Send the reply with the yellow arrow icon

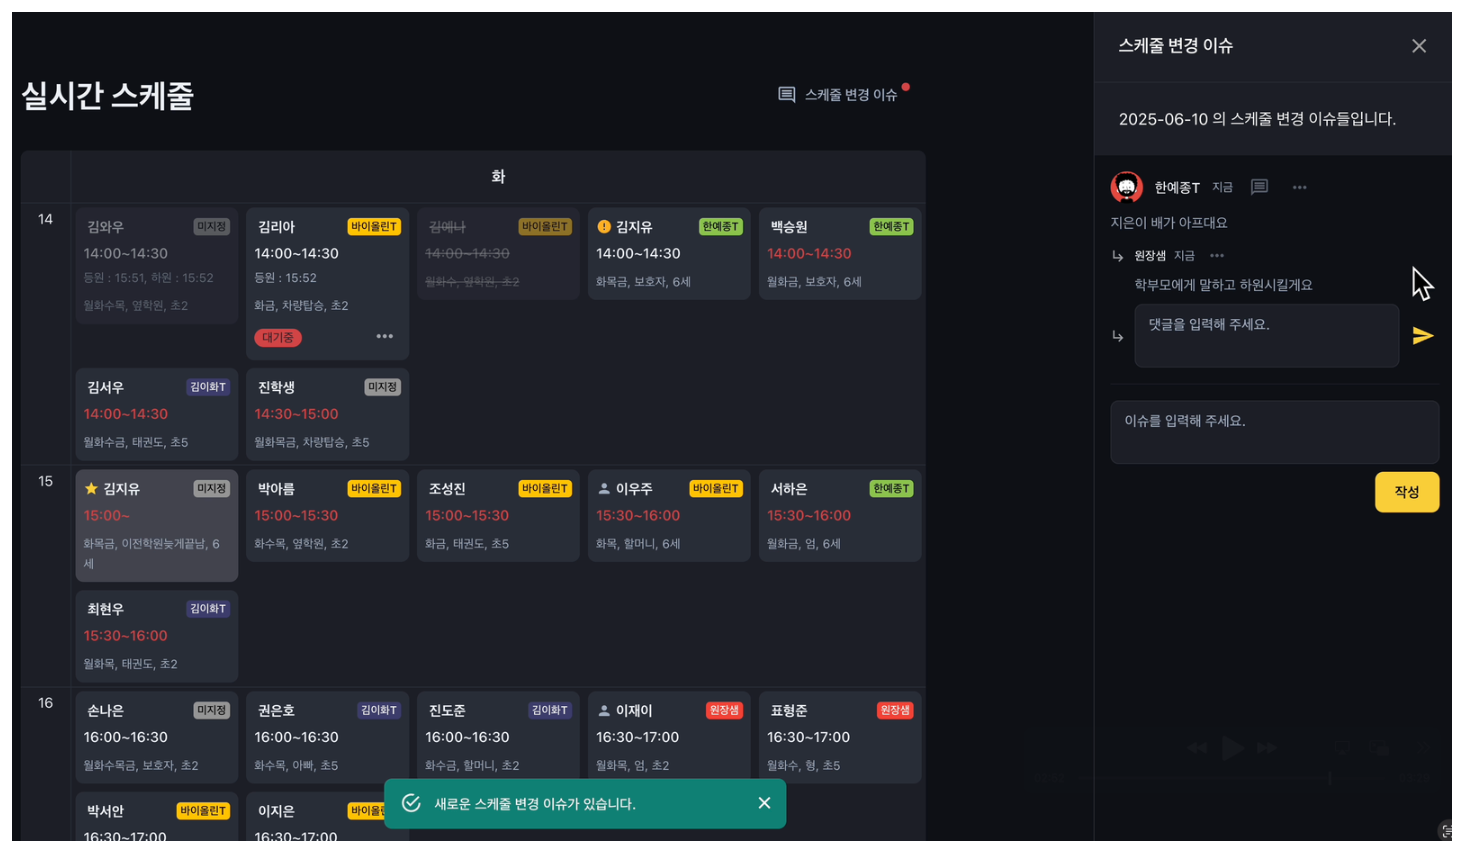point(1422,336)
